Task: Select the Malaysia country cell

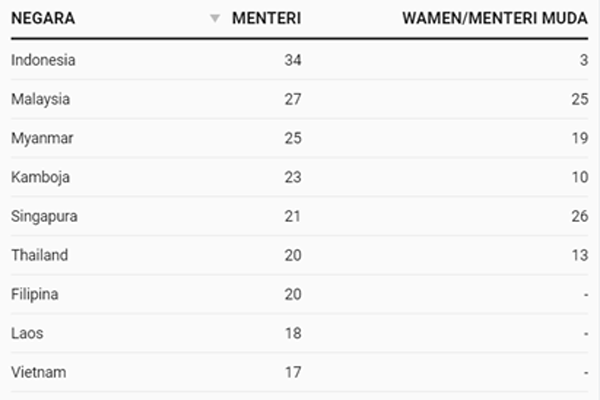Action: click(x=41, y=99)
